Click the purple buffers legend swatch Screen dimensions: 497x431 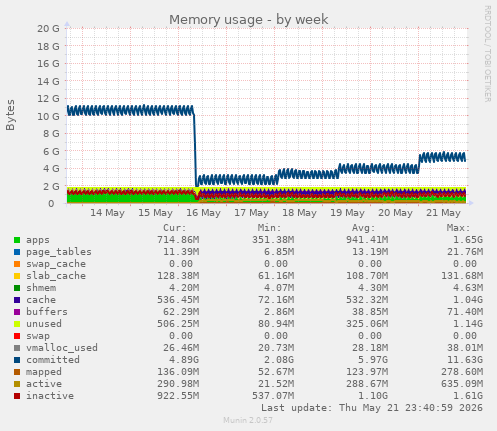pos(17,312)
